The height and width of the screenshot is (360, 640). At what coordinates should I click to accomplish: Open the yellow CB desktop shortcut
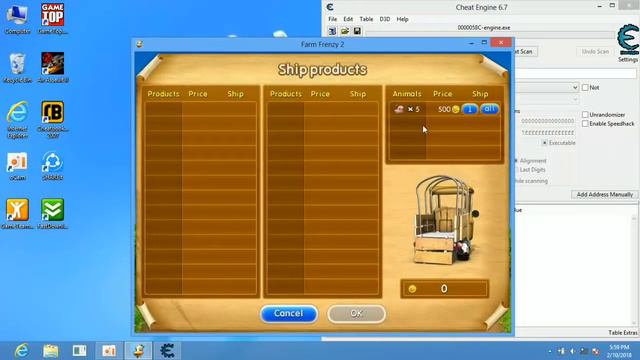tap(53, 119)
